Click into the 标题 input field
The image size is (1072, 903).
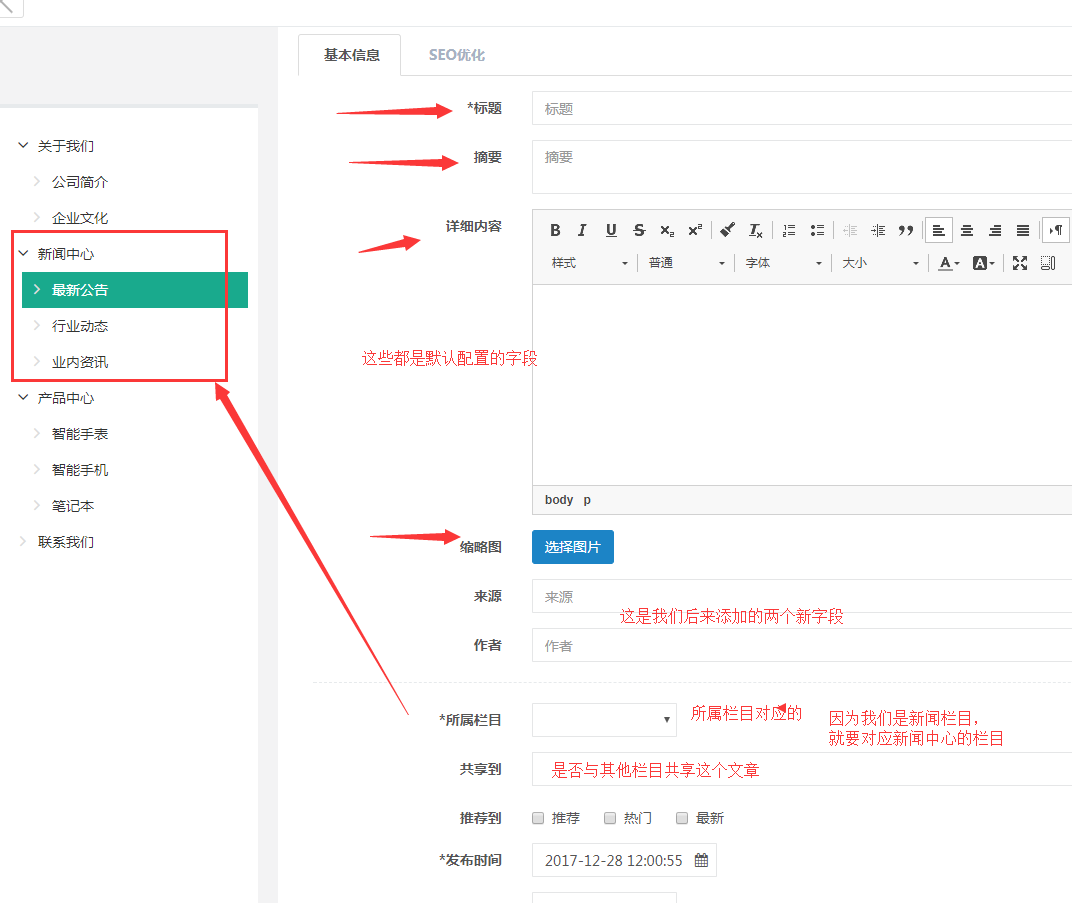[800, 109]
